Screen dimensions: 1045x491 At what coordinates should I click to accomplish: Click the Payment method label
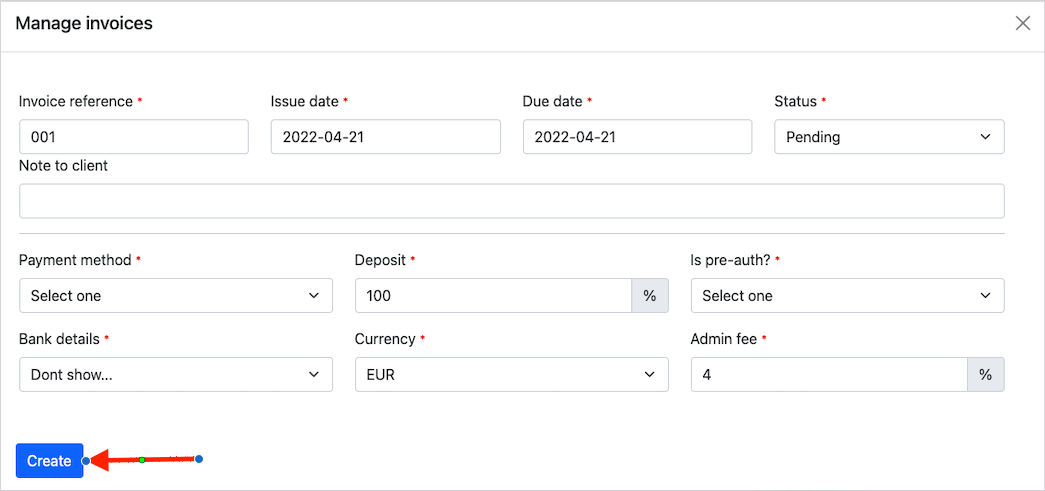coord(75,260)
